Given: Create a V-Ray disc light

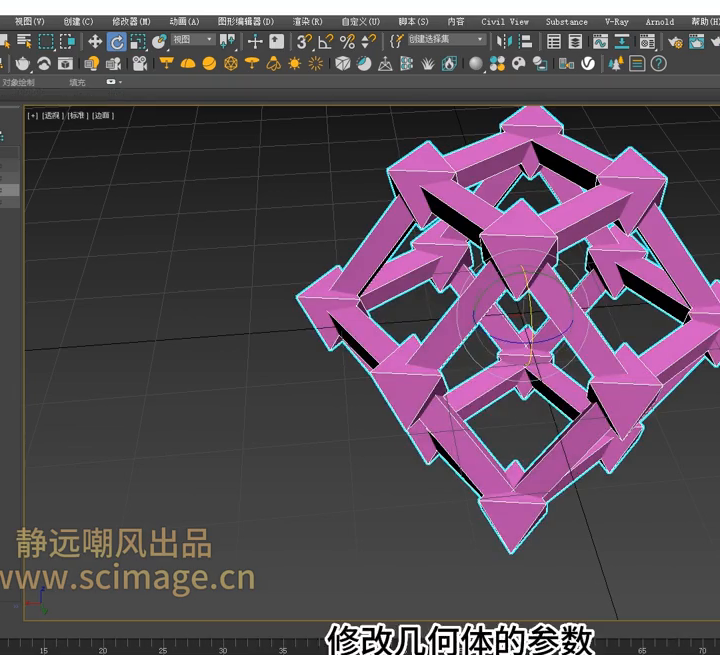Looking at the screenshot, I should pos(252,63).
